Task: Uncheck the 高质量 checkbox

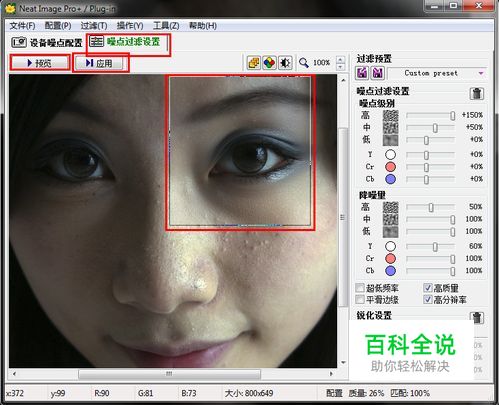Action: click(x=428, y=288)
